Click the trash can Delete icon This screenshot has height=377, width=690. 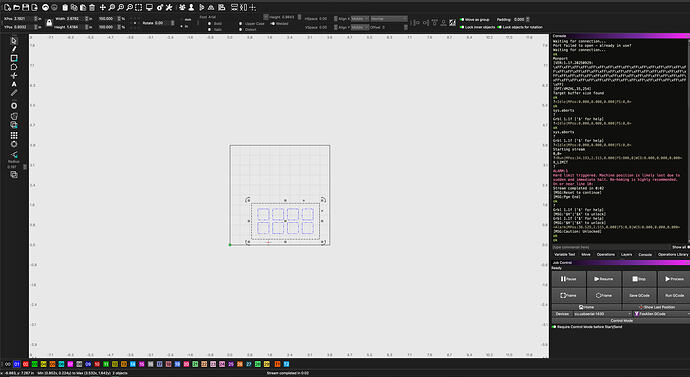(x=92, y=7)
